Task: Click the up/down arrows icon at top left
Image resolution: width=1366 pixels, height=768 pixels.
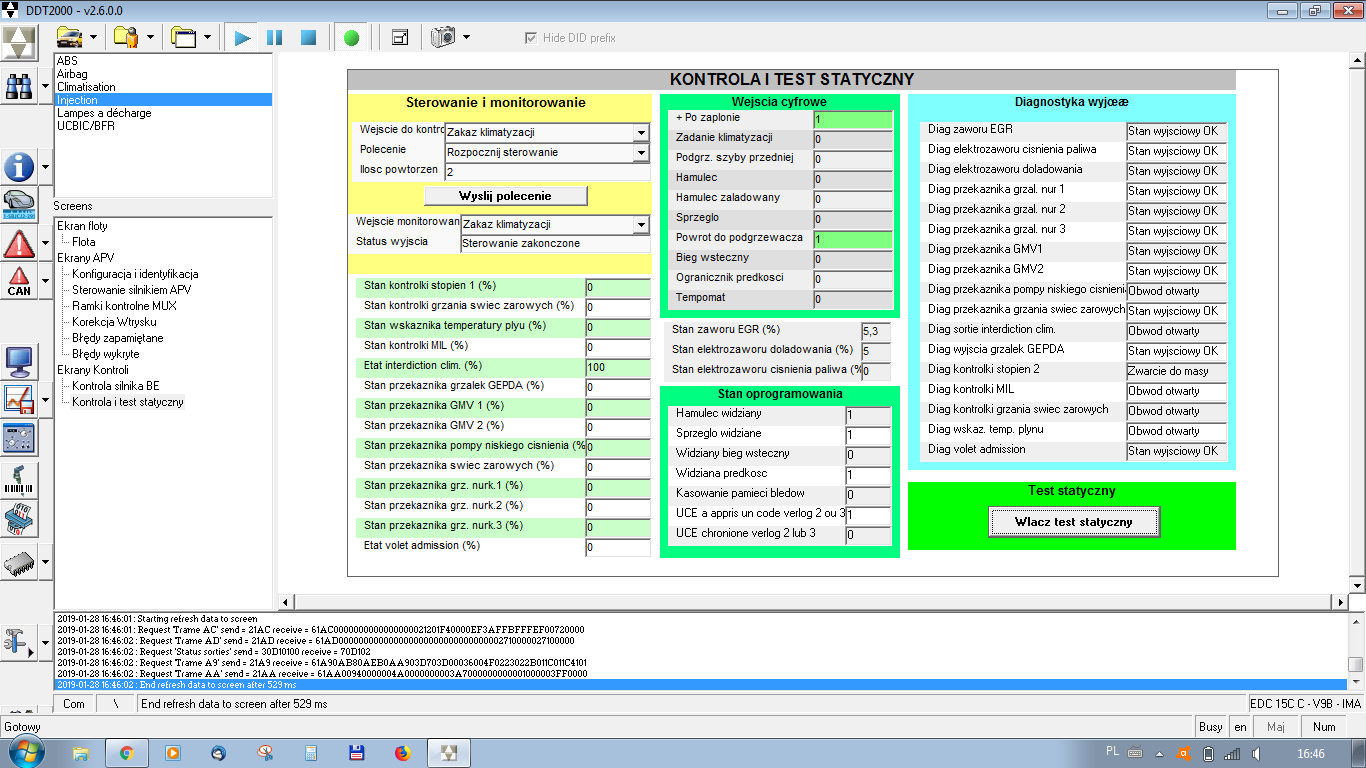Action: click(20, 42)
